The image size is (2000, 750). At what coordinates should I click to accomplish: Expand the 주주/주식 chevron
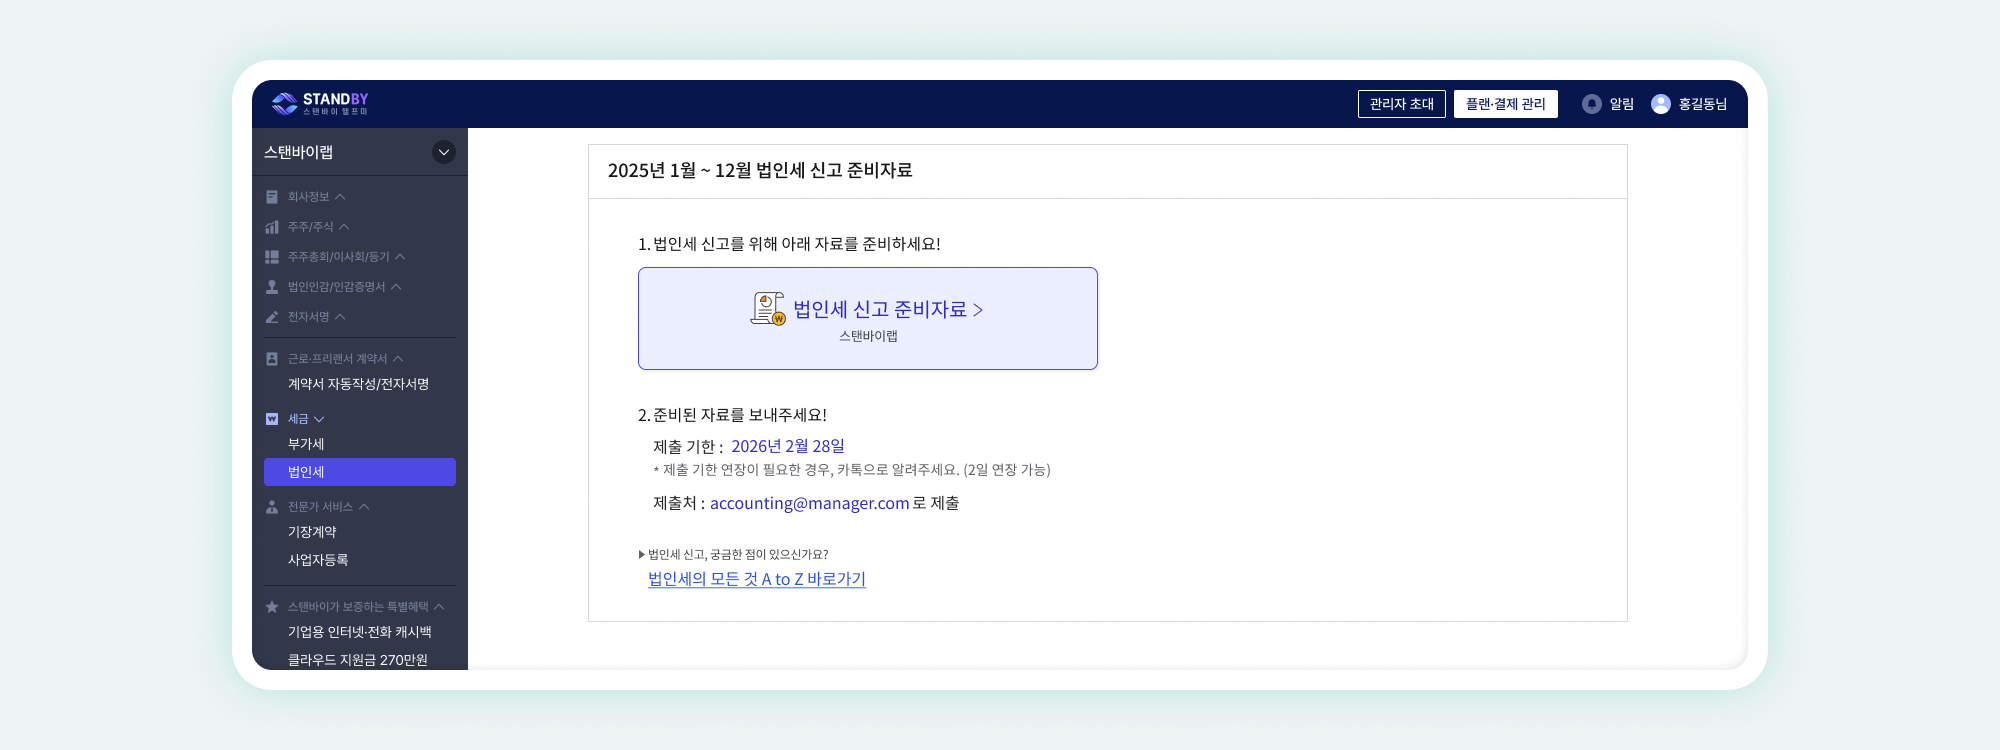[344, 227]
